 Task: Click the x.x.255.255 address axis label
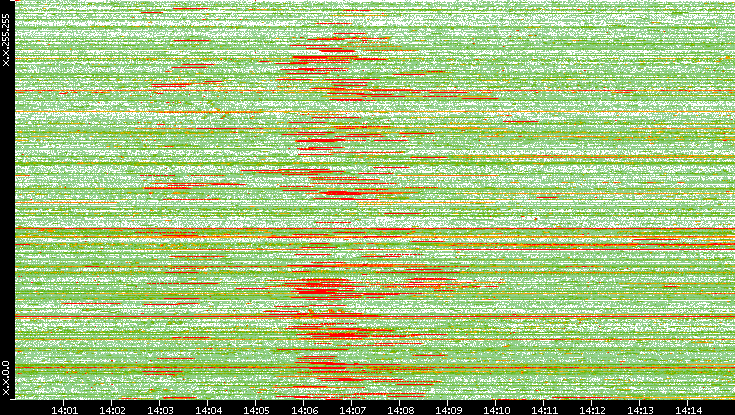click(x=6, y=40)
